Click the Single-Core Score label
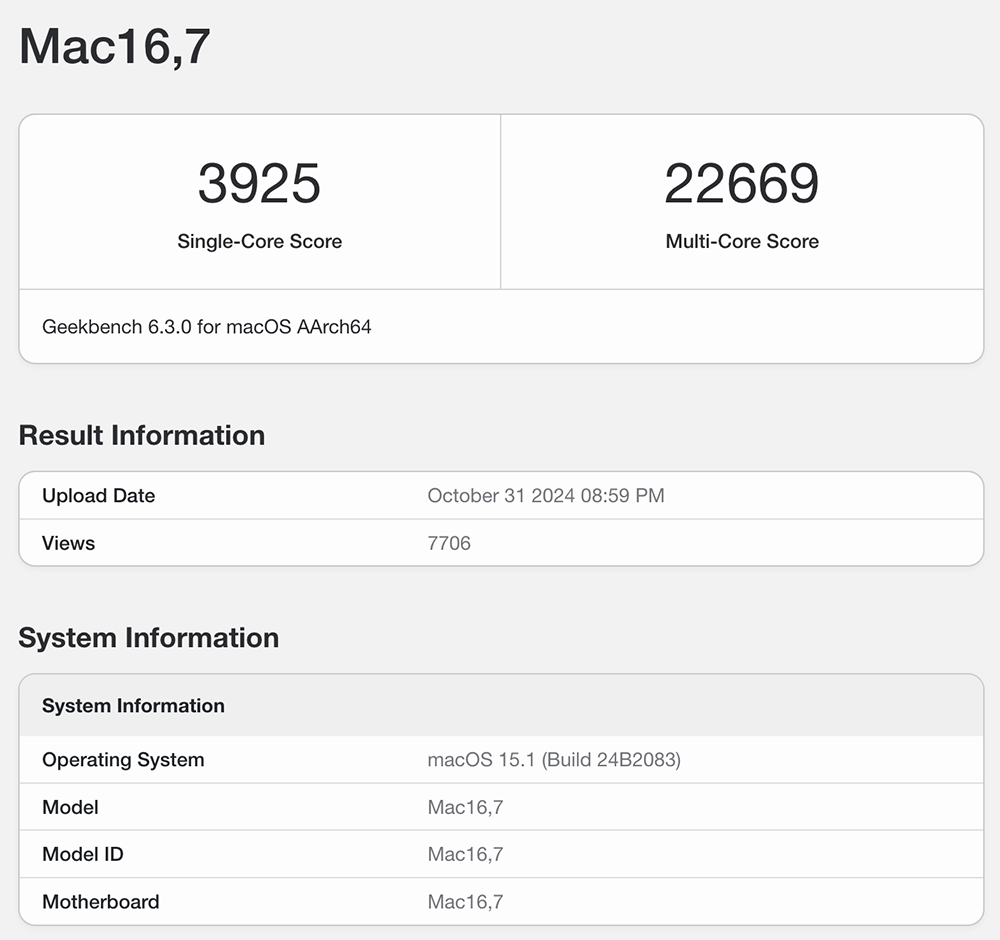Viewport: 1000px width, 940px height. pyautogui.click(x=259, y=241)
